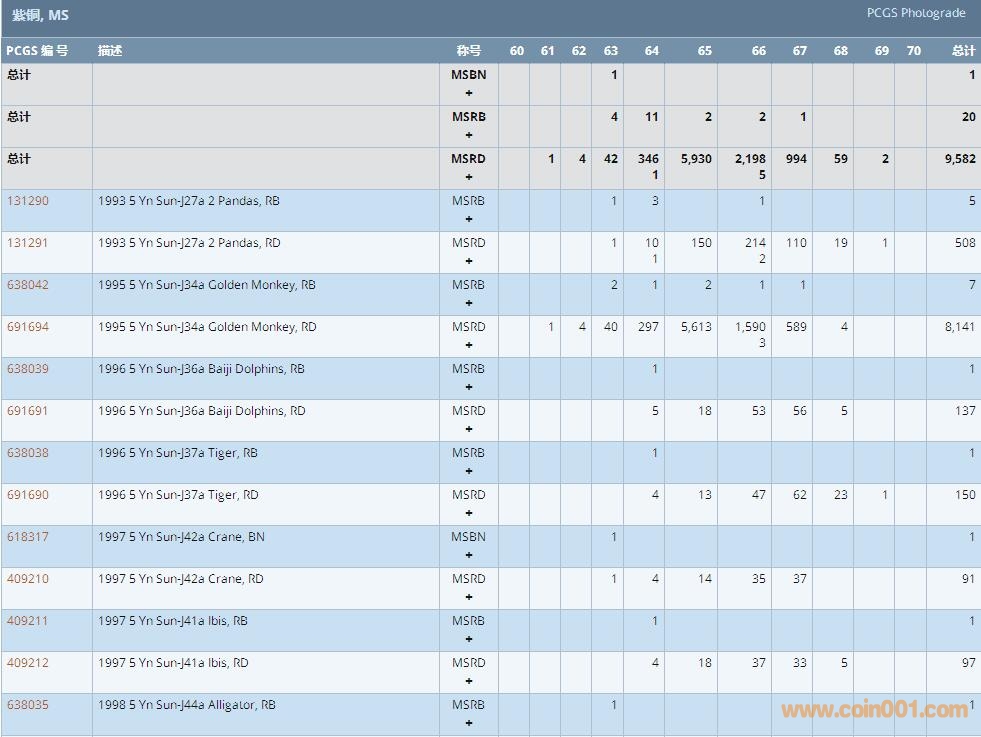The width and height of the screenshot is (981, 737).
Task: Expand plus under MSRD for Golden Monkey RD
Action: pyautogui.click(x=468, y=345)
